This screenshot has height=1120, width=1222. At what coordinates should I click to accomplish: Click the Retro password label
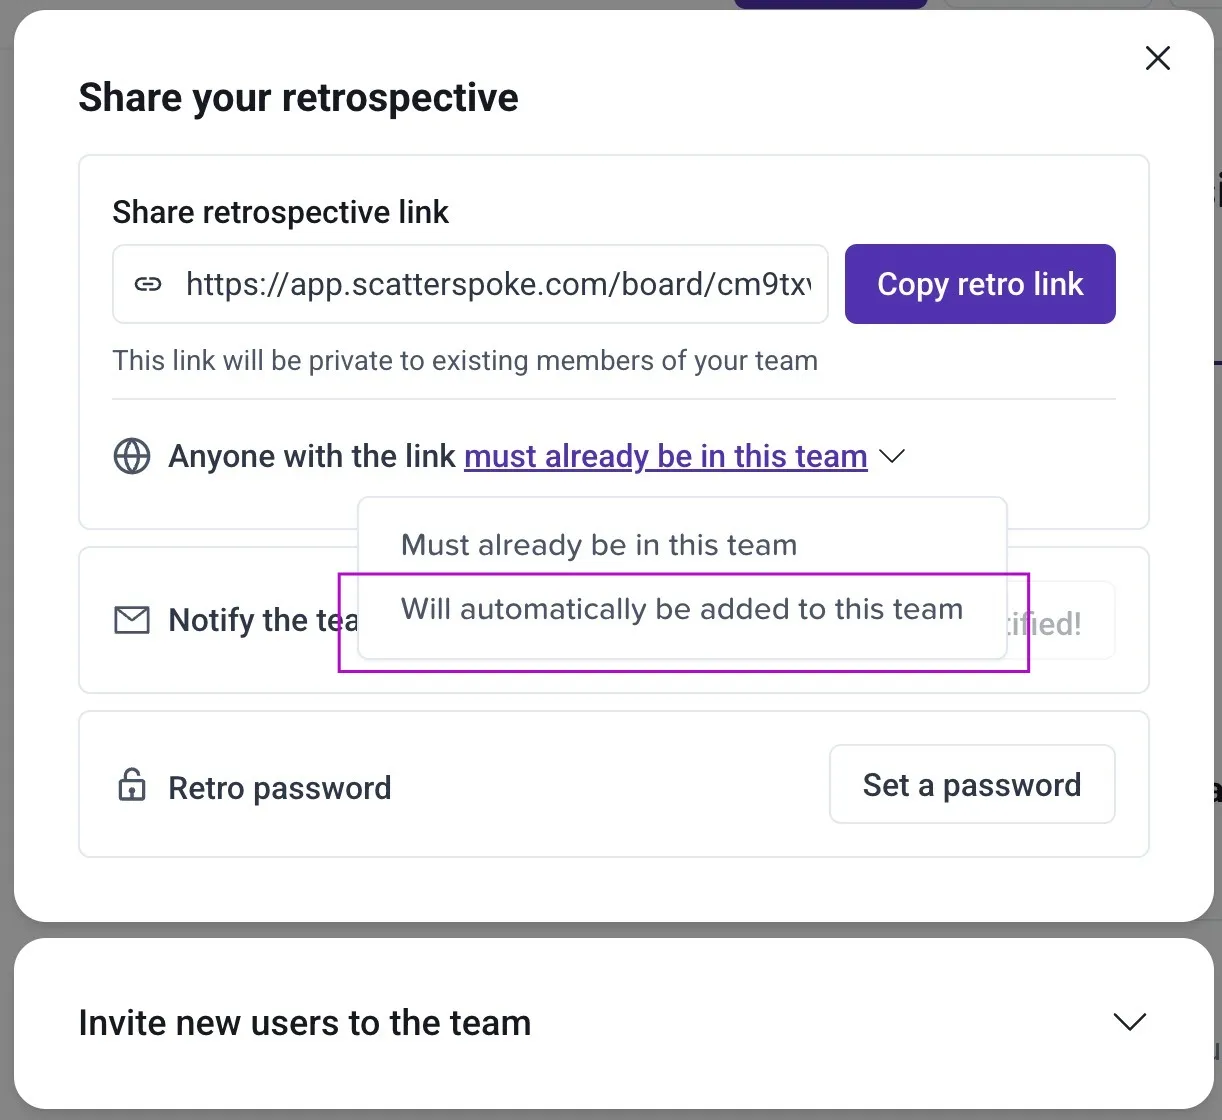pyautogui.click(x=279, y=787)
